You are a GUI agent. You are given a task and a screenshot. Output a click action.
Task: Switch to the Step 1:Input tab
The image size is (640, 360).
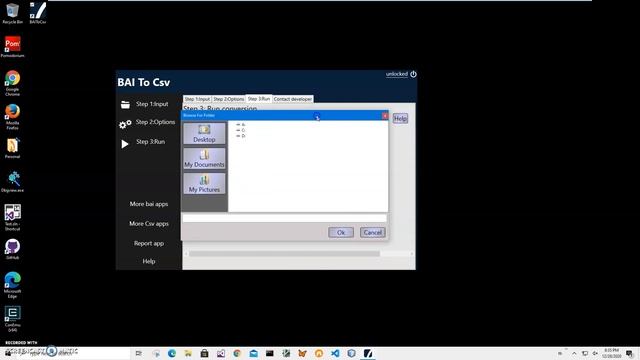(x=197, y=99)
